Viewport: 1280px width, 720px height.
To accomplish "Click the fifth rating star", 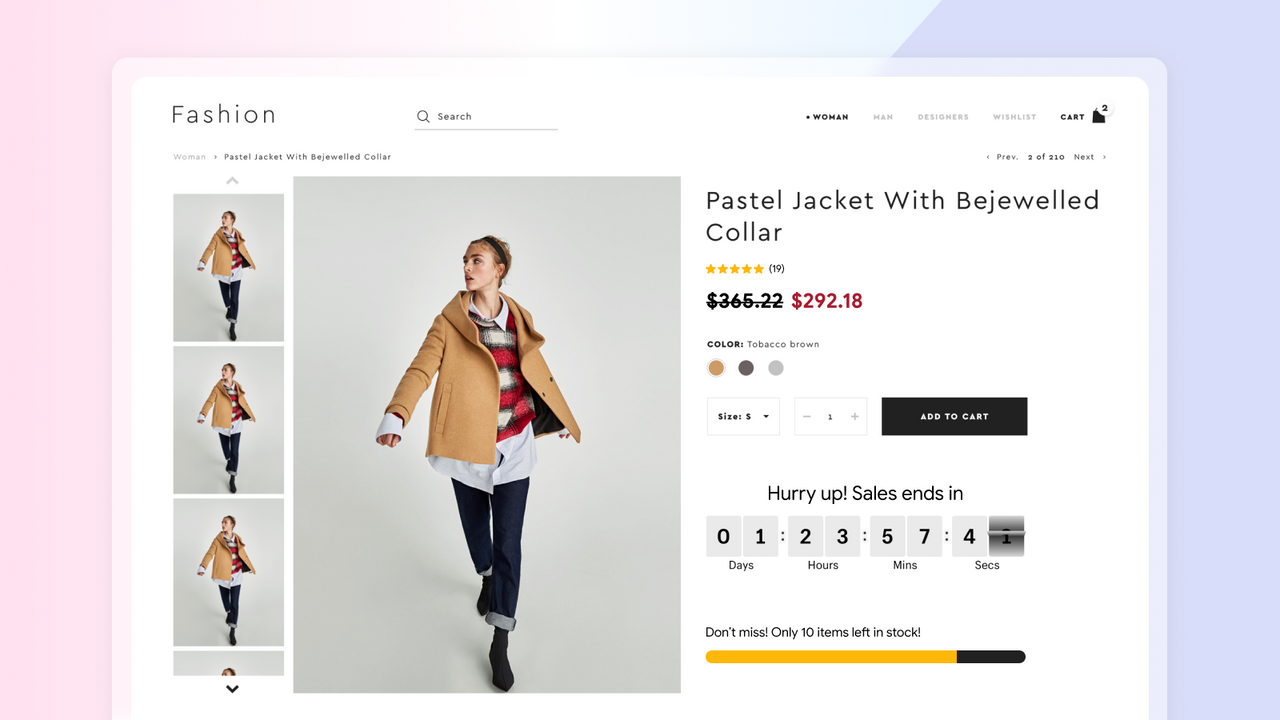I will [x=758, y=268].
